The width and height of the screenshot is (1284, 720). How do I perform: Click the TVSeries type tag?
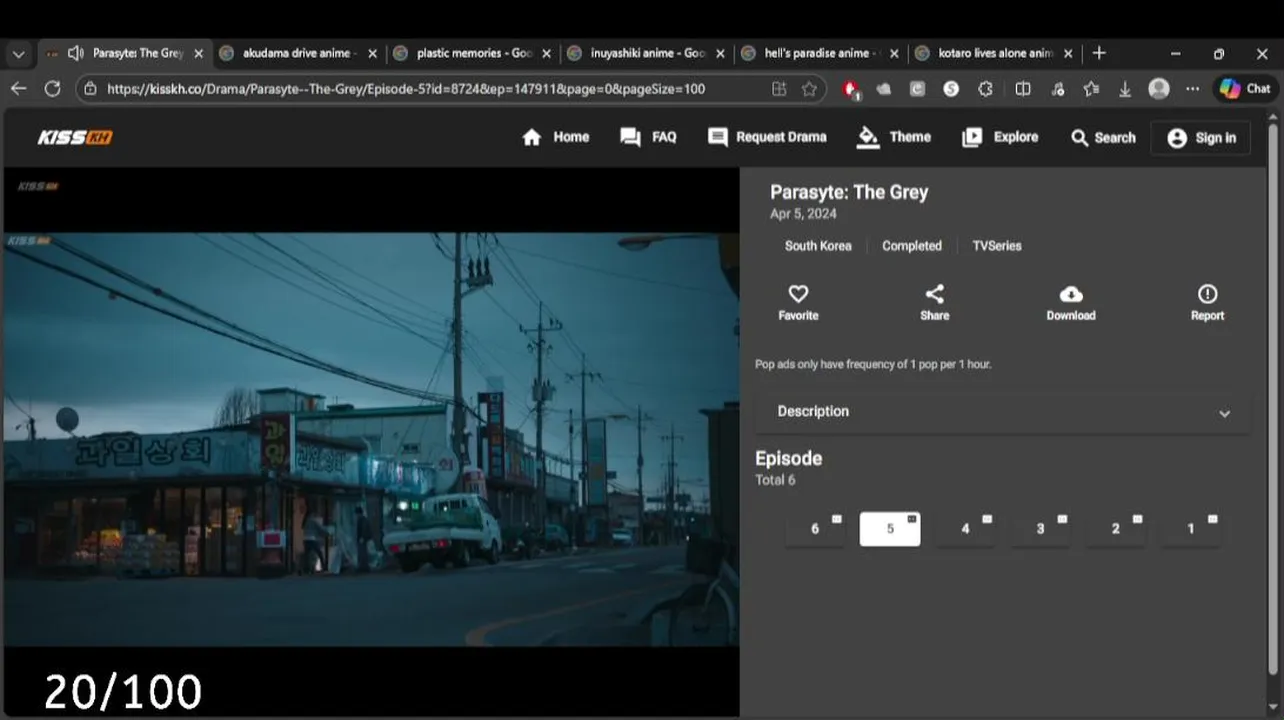pos(997,246)
